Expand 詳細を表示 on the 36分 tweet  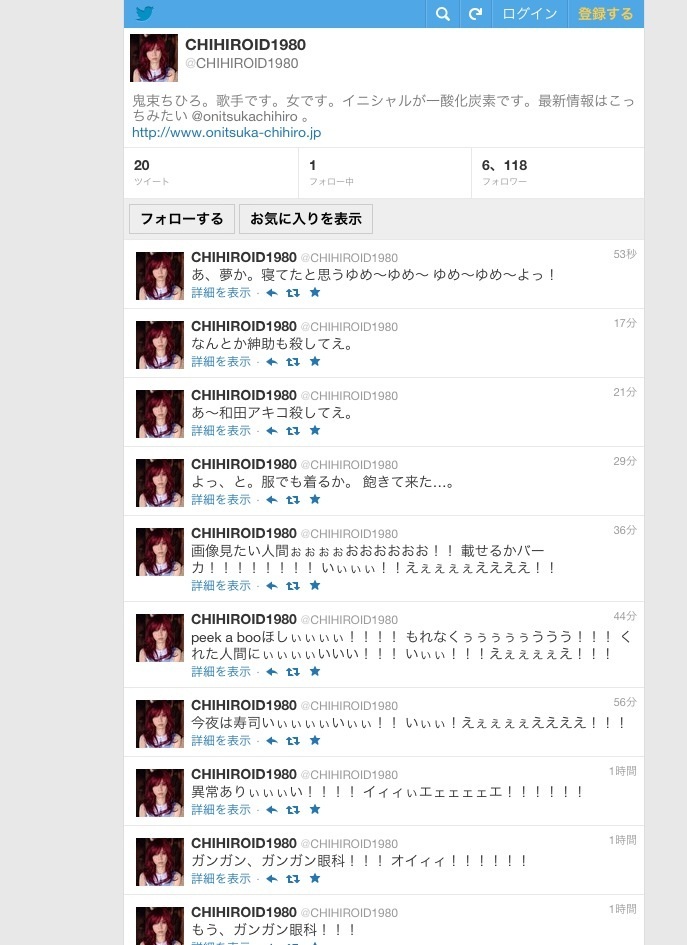point(221,586)
